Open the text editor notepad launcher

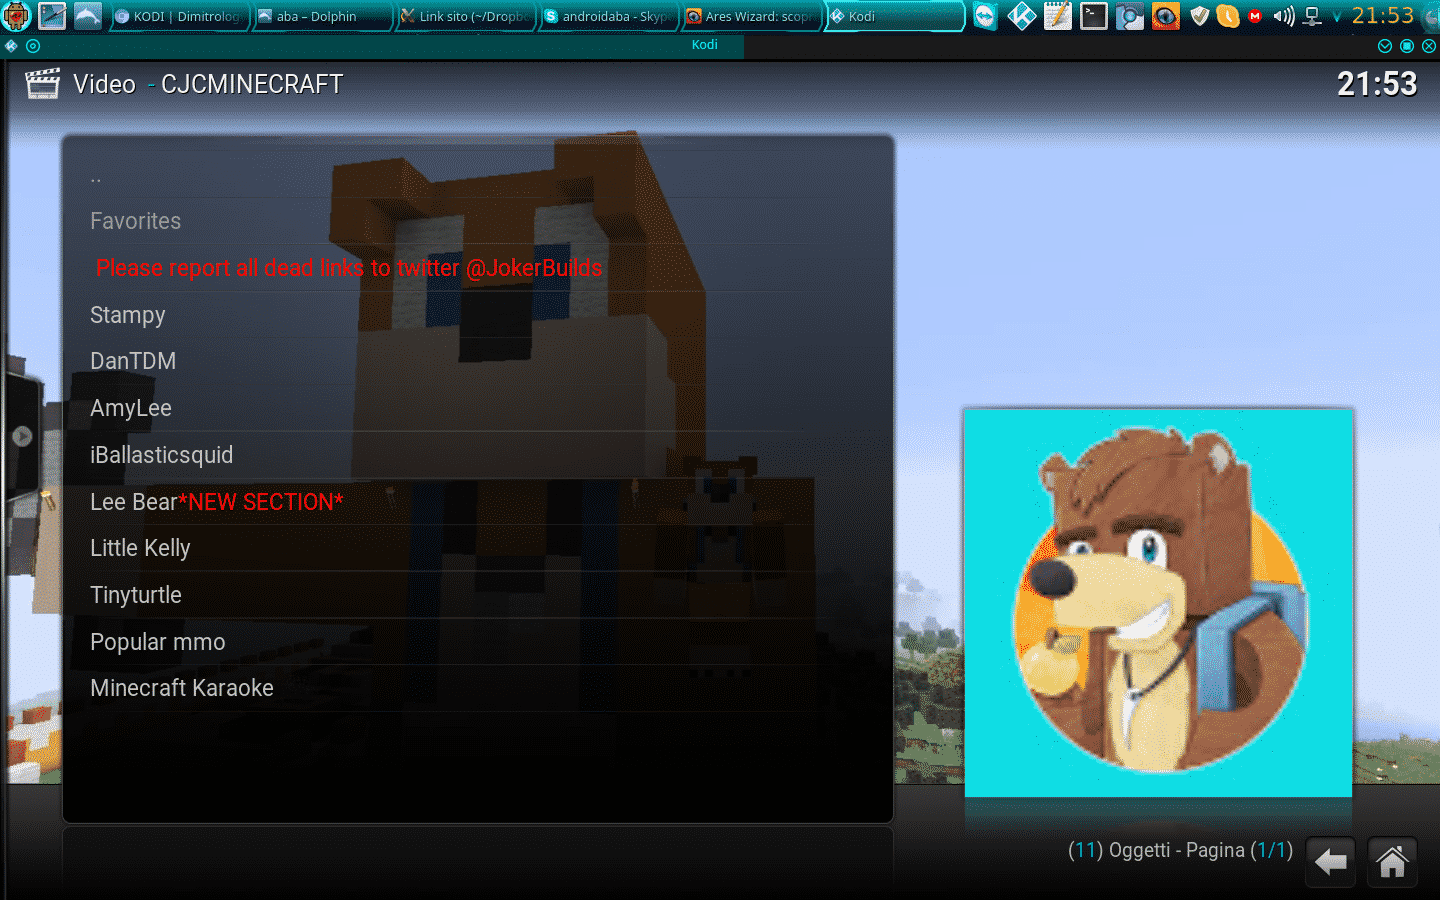pos(1058,16)
